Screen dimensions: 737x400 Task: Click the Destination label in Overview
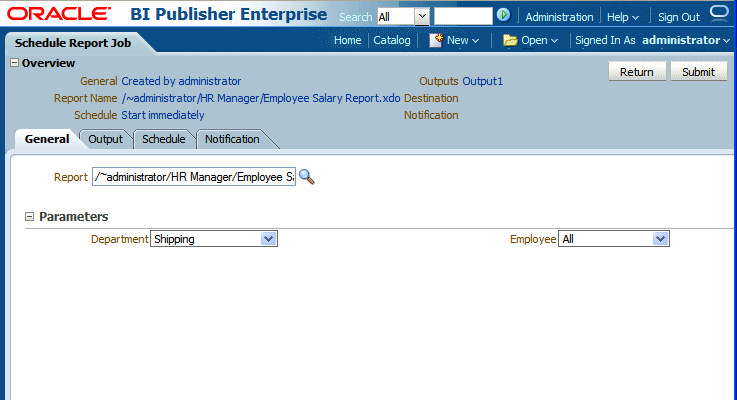(x=431, y=98)
